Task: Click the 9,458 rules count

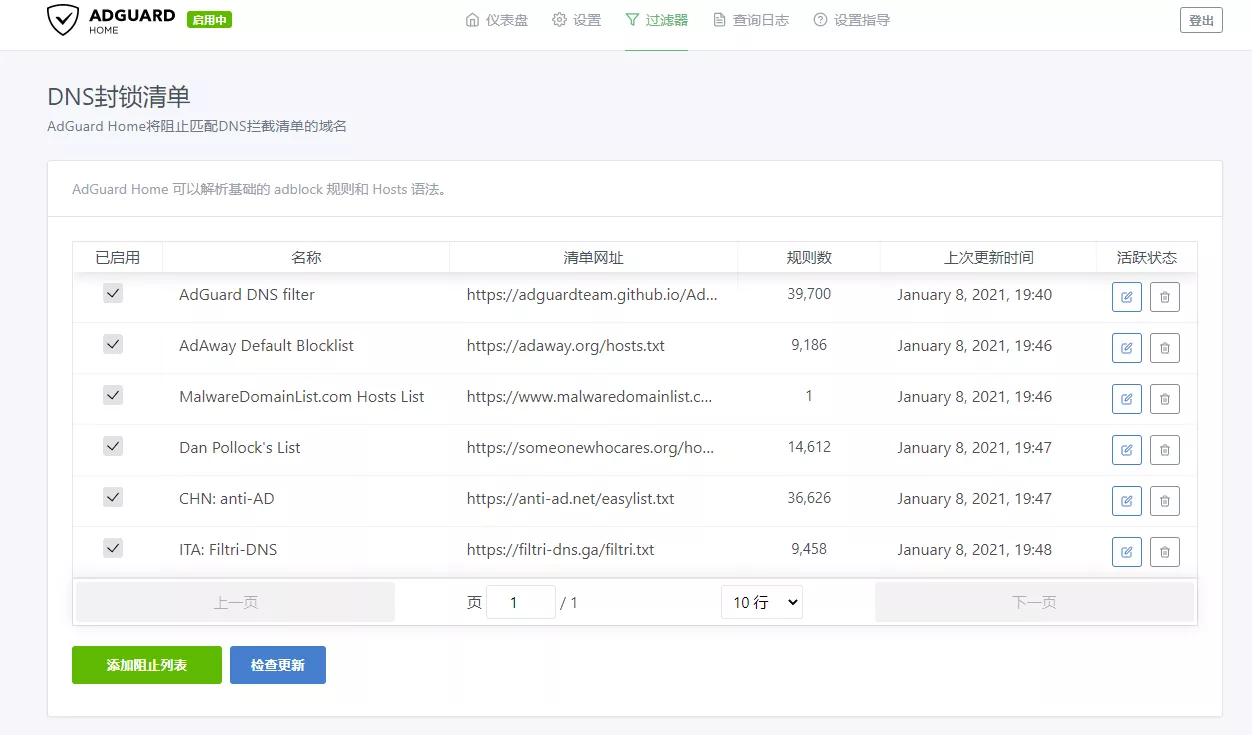Action: [809, 549]
